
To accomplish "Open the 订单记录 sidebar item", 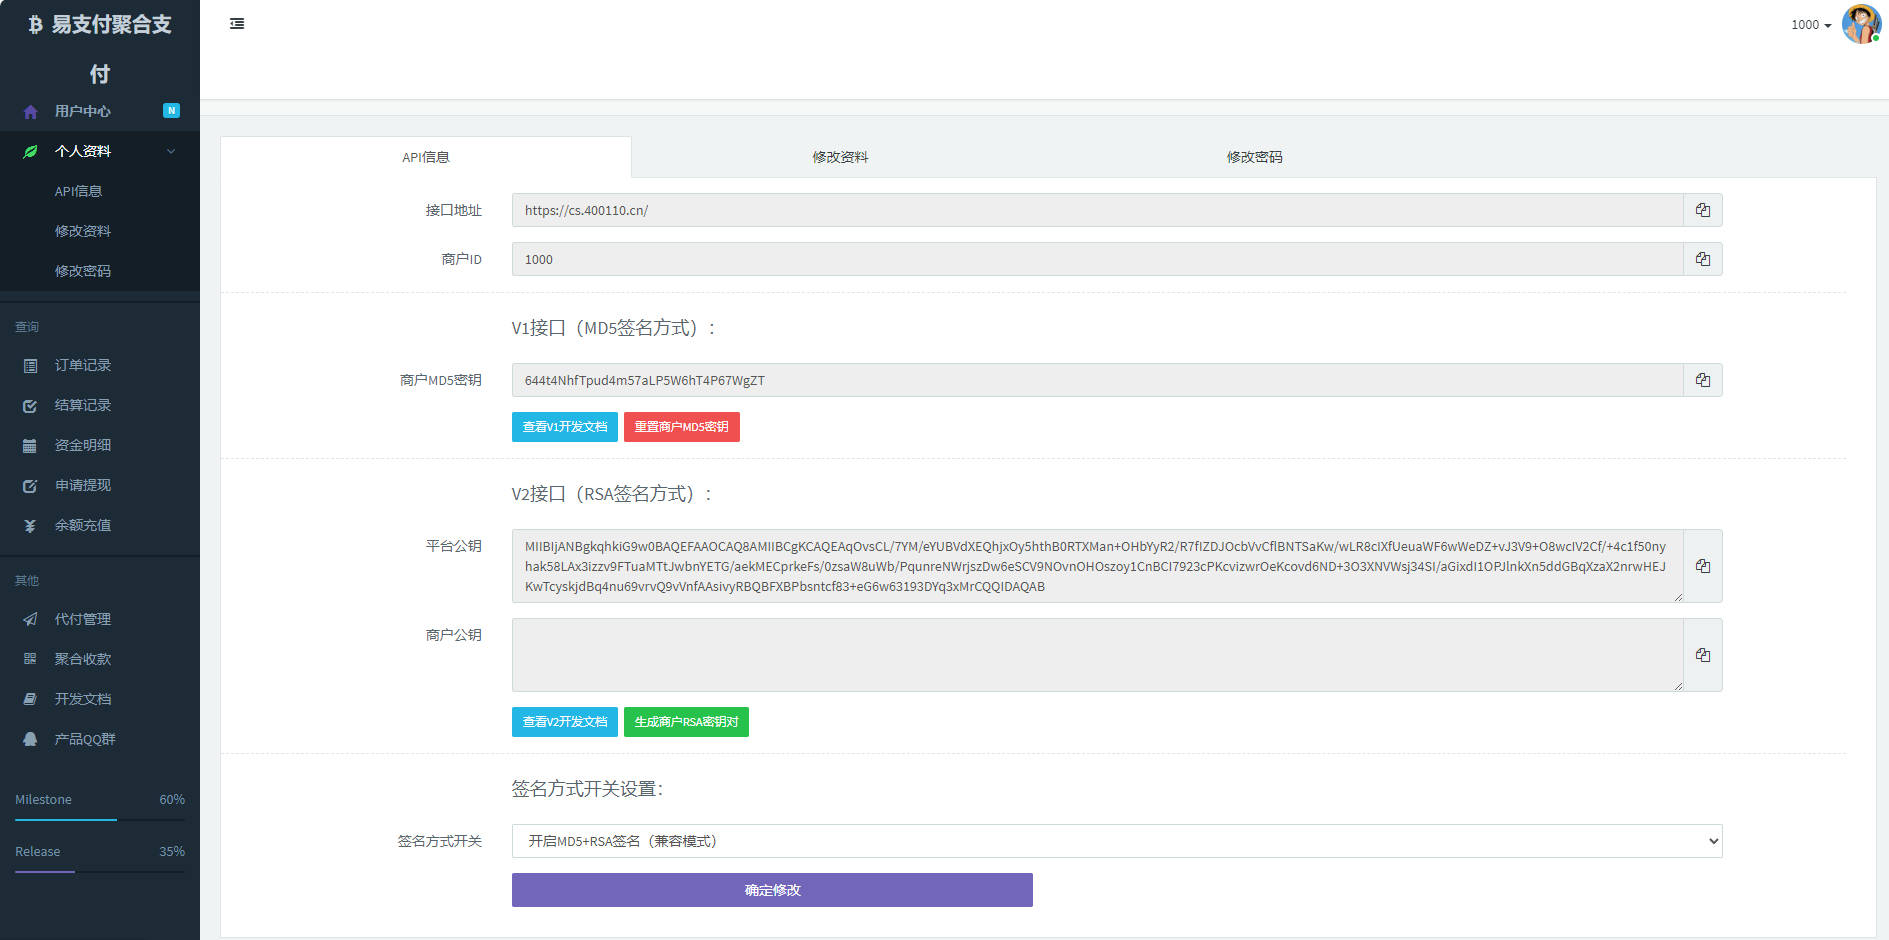I will click(x=82, y=365).
